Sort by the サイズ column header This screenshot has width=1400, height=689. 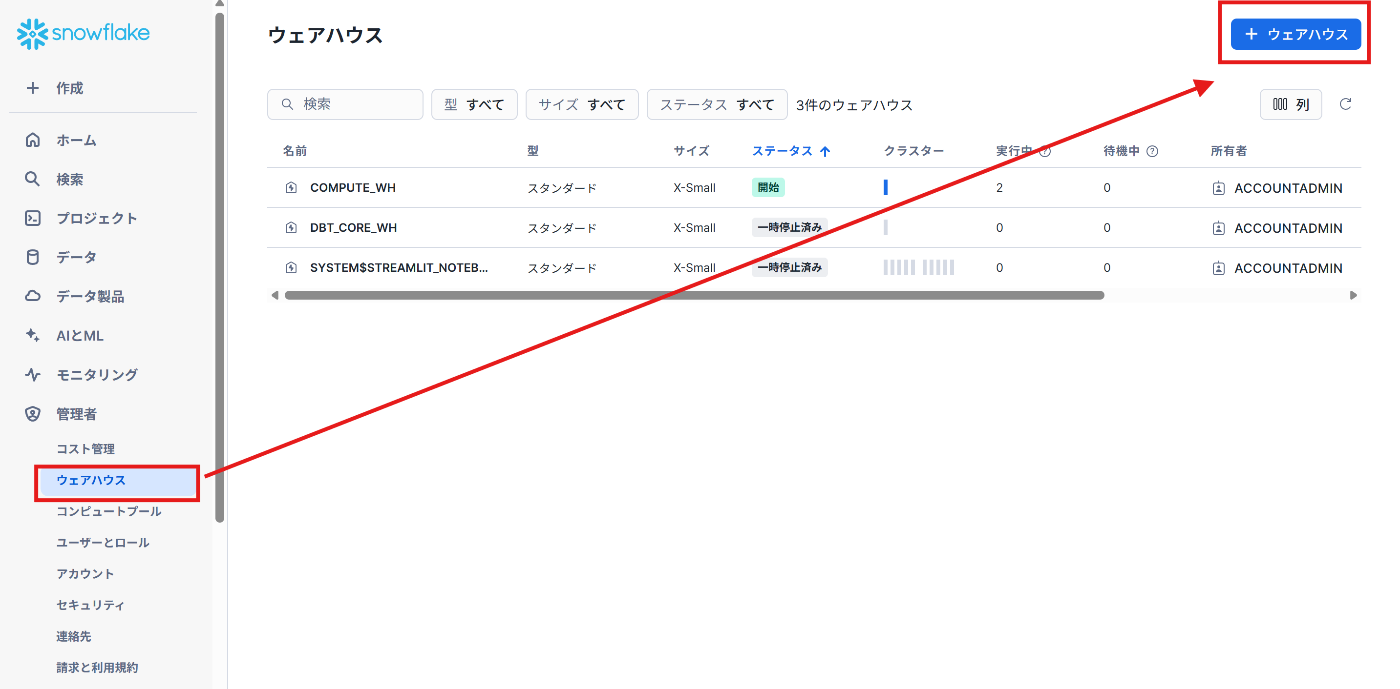pos(691,151)
